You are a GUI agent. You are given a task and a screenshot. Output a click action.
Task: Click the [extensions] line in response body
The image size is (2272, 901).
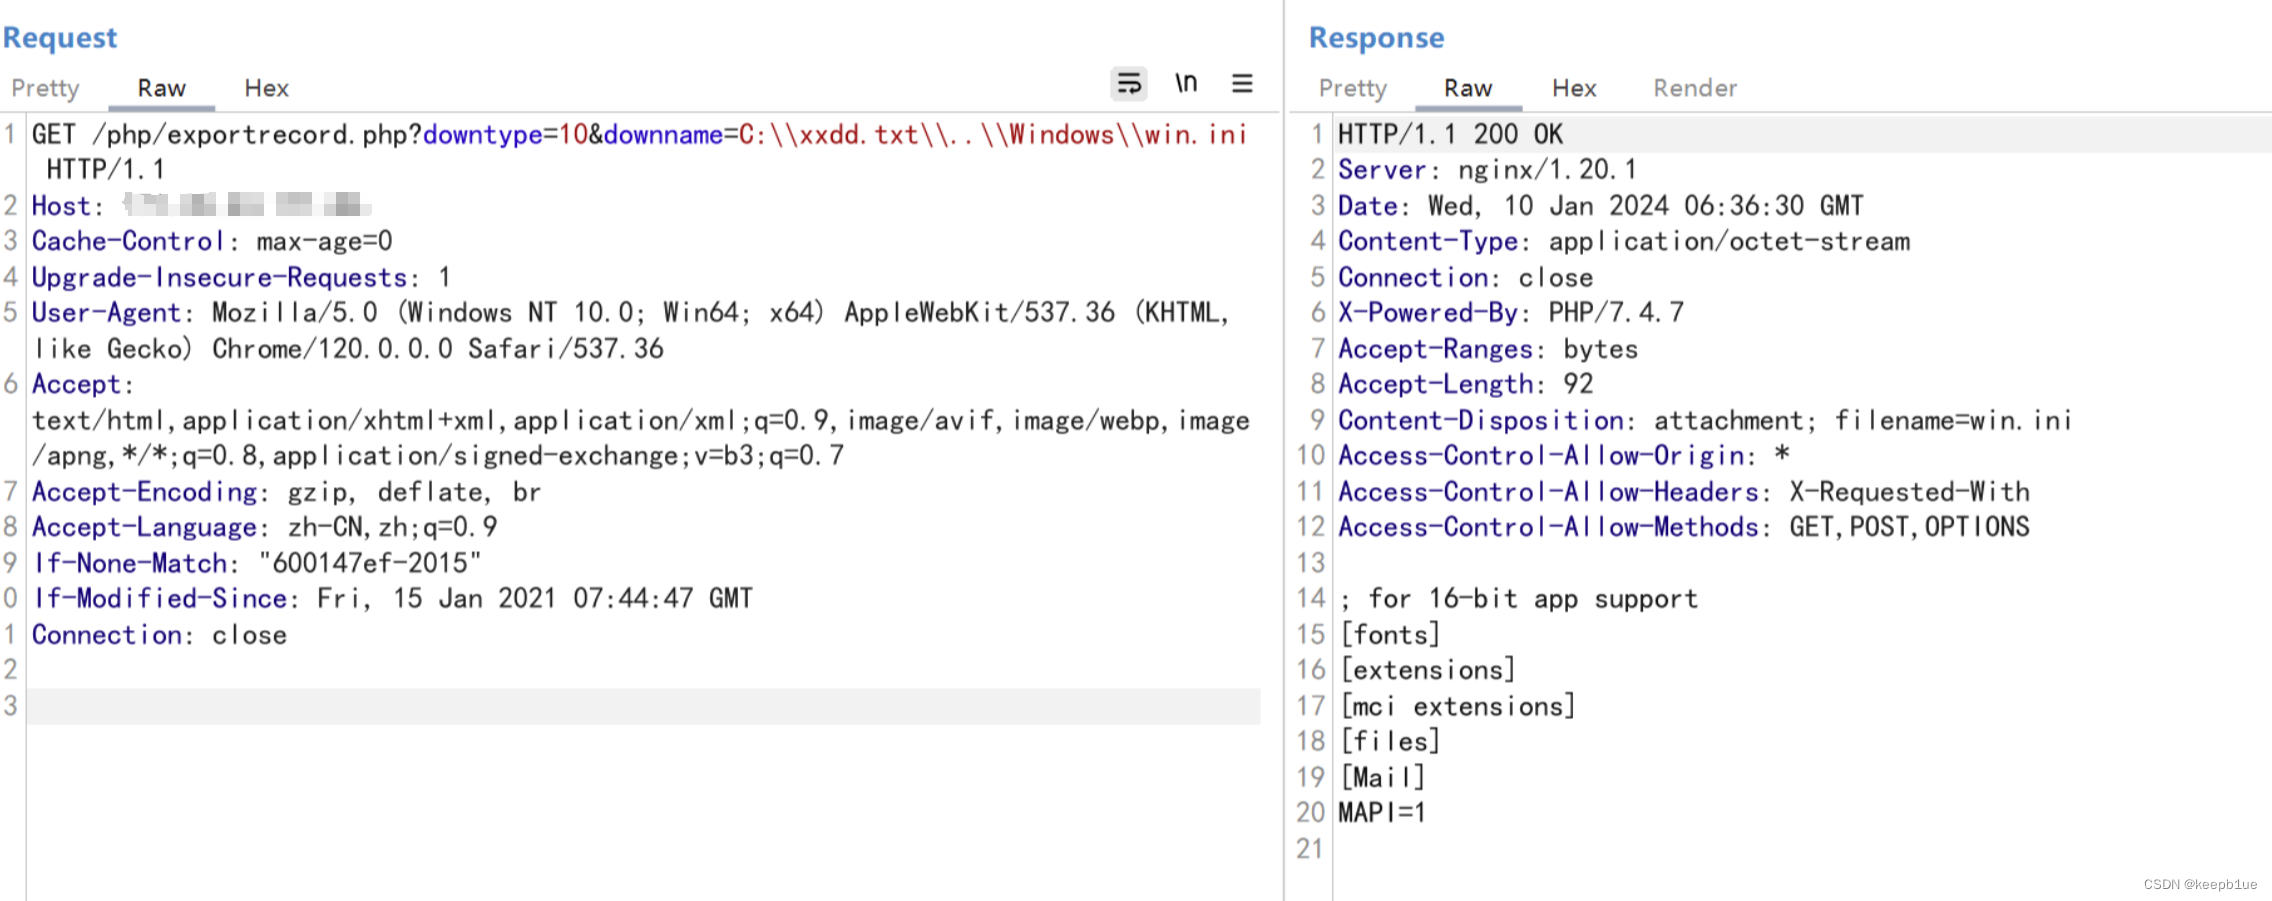pyautogui.click(x=1427, y=670)
